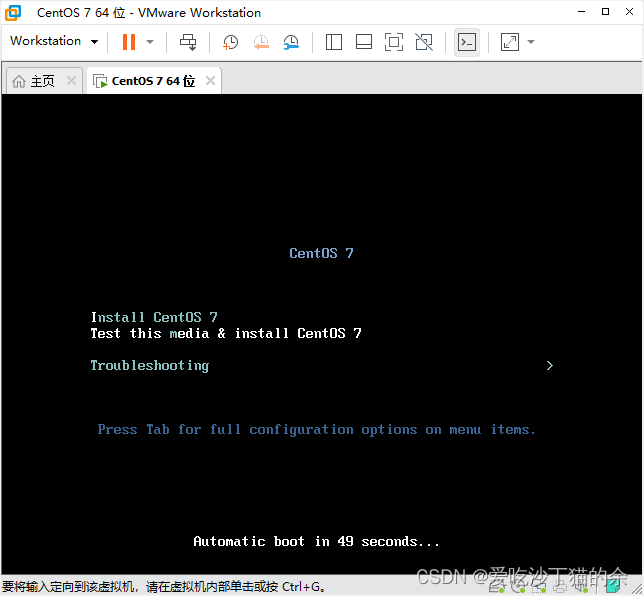Toggle the console view button

pos(467,42)
